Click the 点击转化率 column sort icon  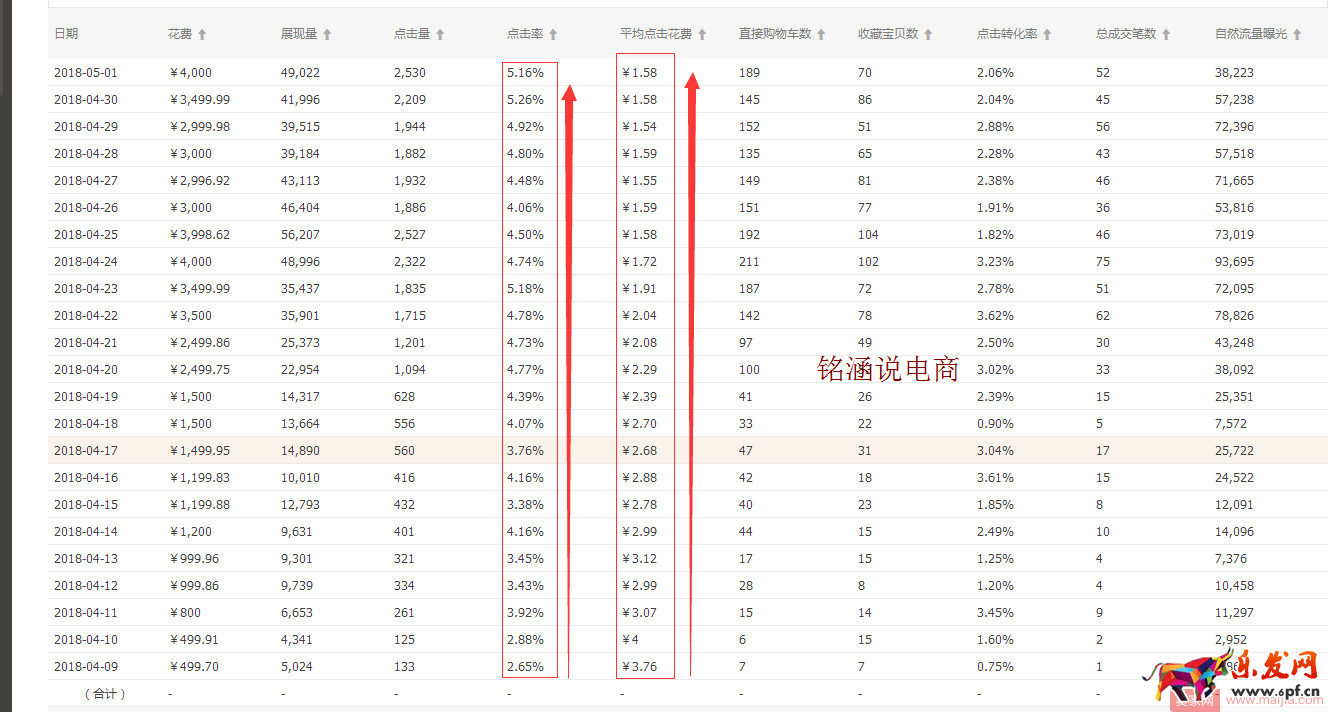[x=1046, y=33]
